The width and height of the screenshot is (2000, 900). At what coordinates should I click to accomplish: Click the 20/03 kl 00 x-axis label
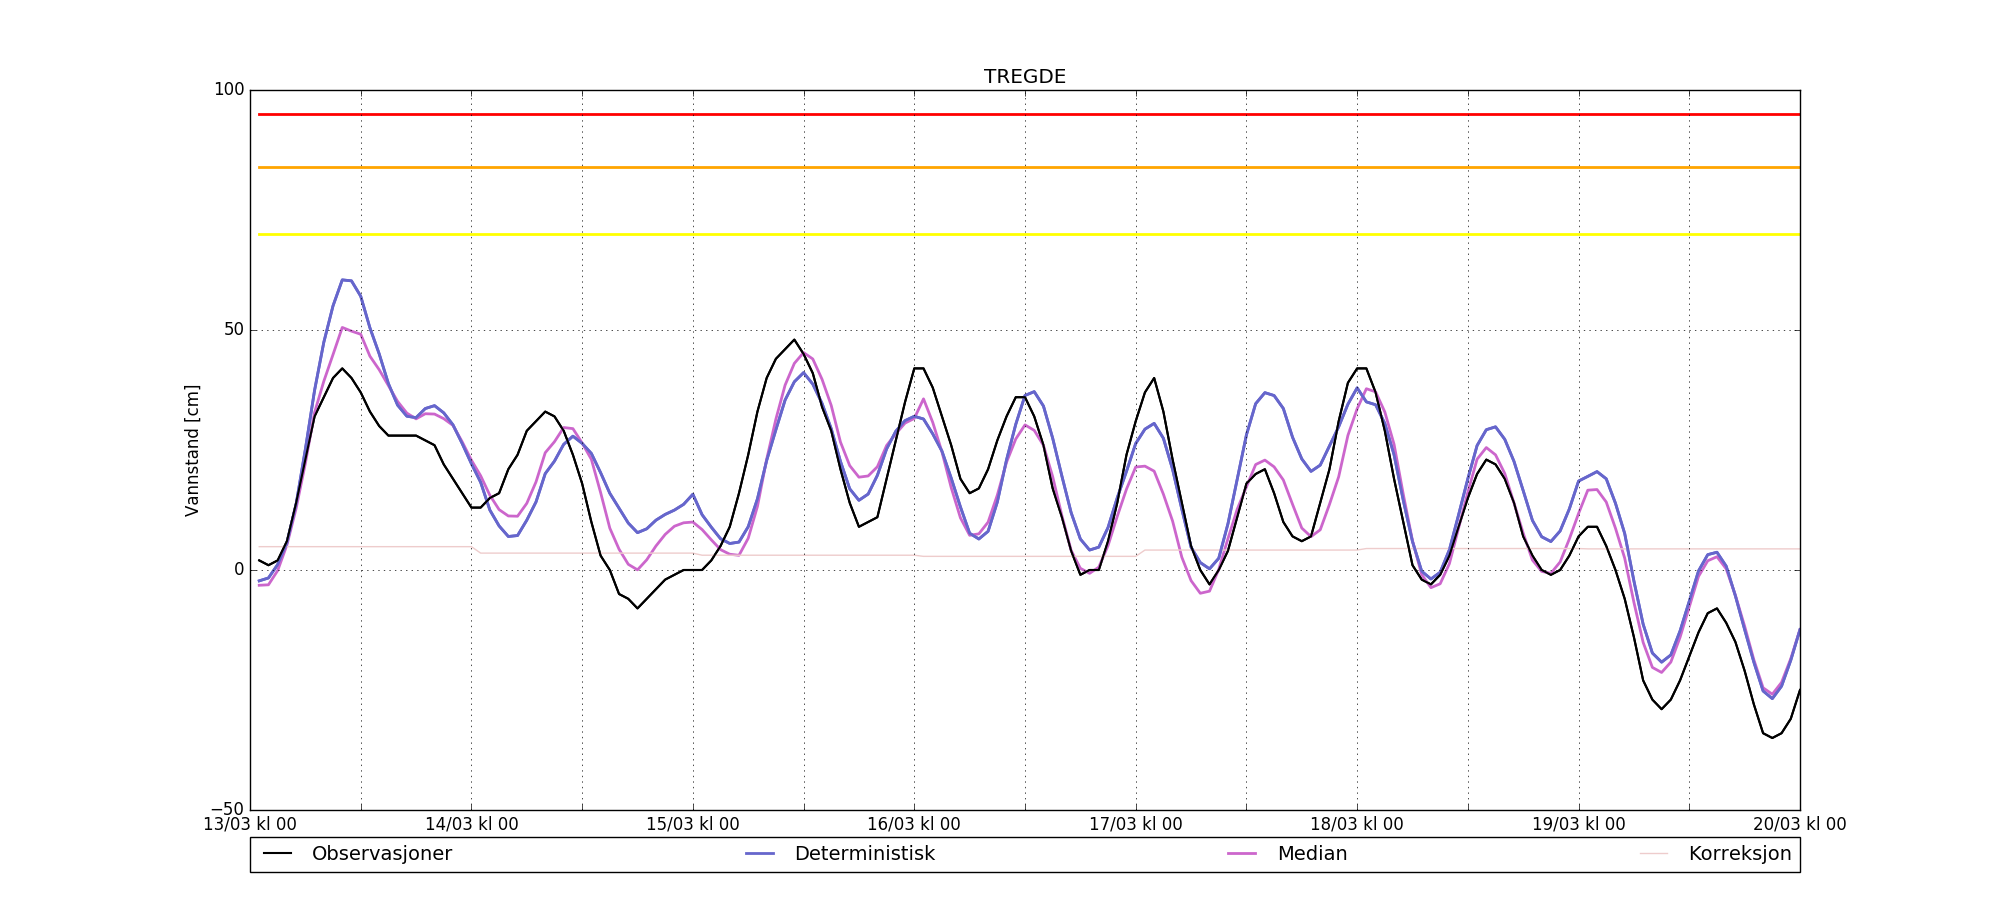pyautogui.click(x=1799, y=825)
